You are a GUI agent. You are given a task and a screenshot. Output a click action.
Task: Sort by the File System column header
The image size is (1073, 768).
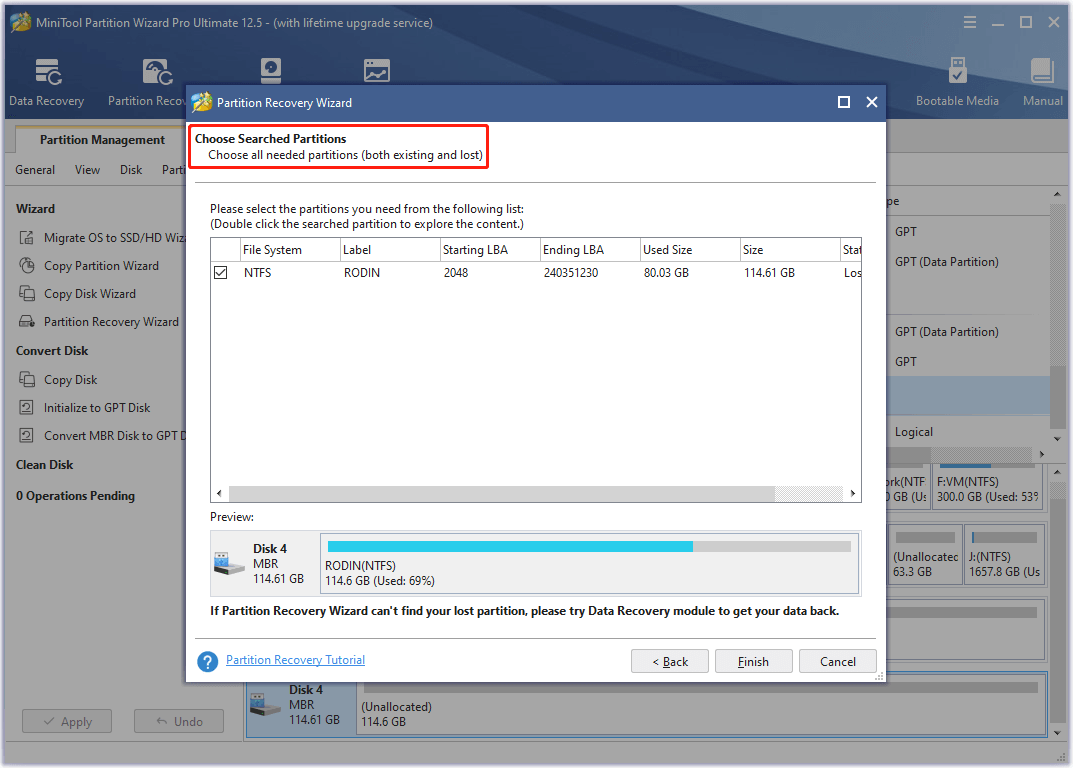click(290, 250)
